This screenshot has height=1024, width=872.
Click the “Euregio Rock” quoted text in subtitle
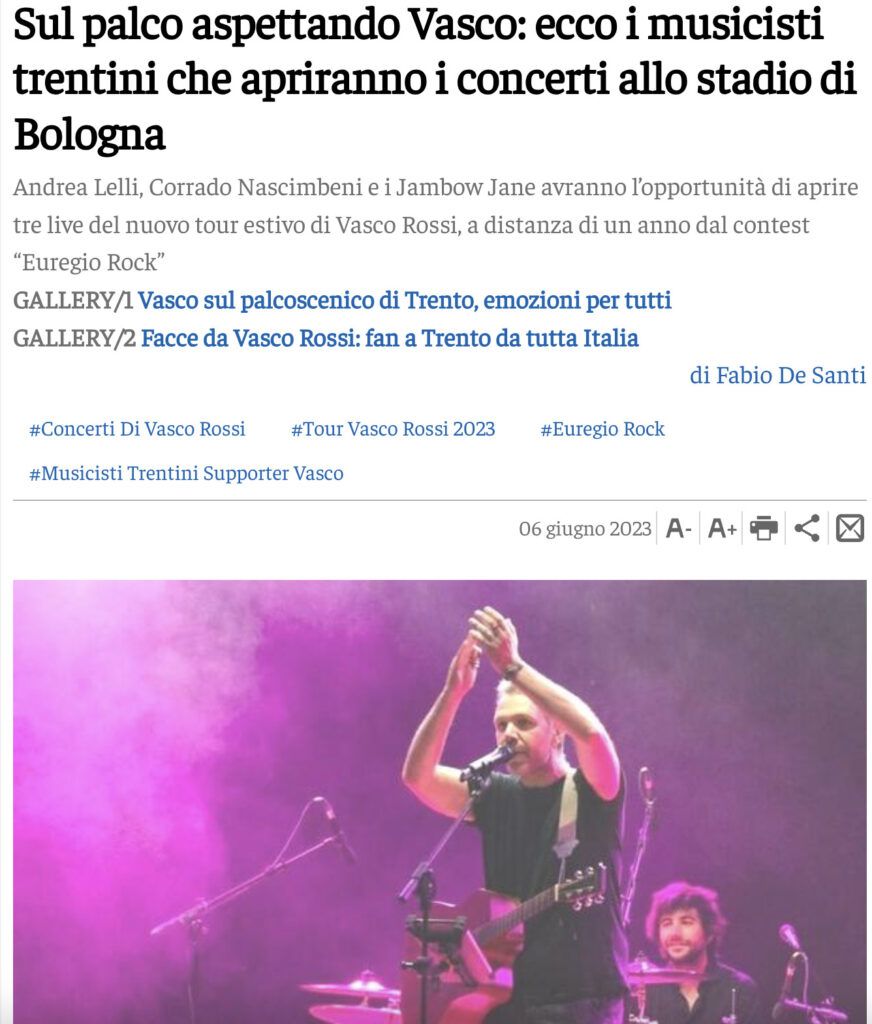[x=89, y=263]
